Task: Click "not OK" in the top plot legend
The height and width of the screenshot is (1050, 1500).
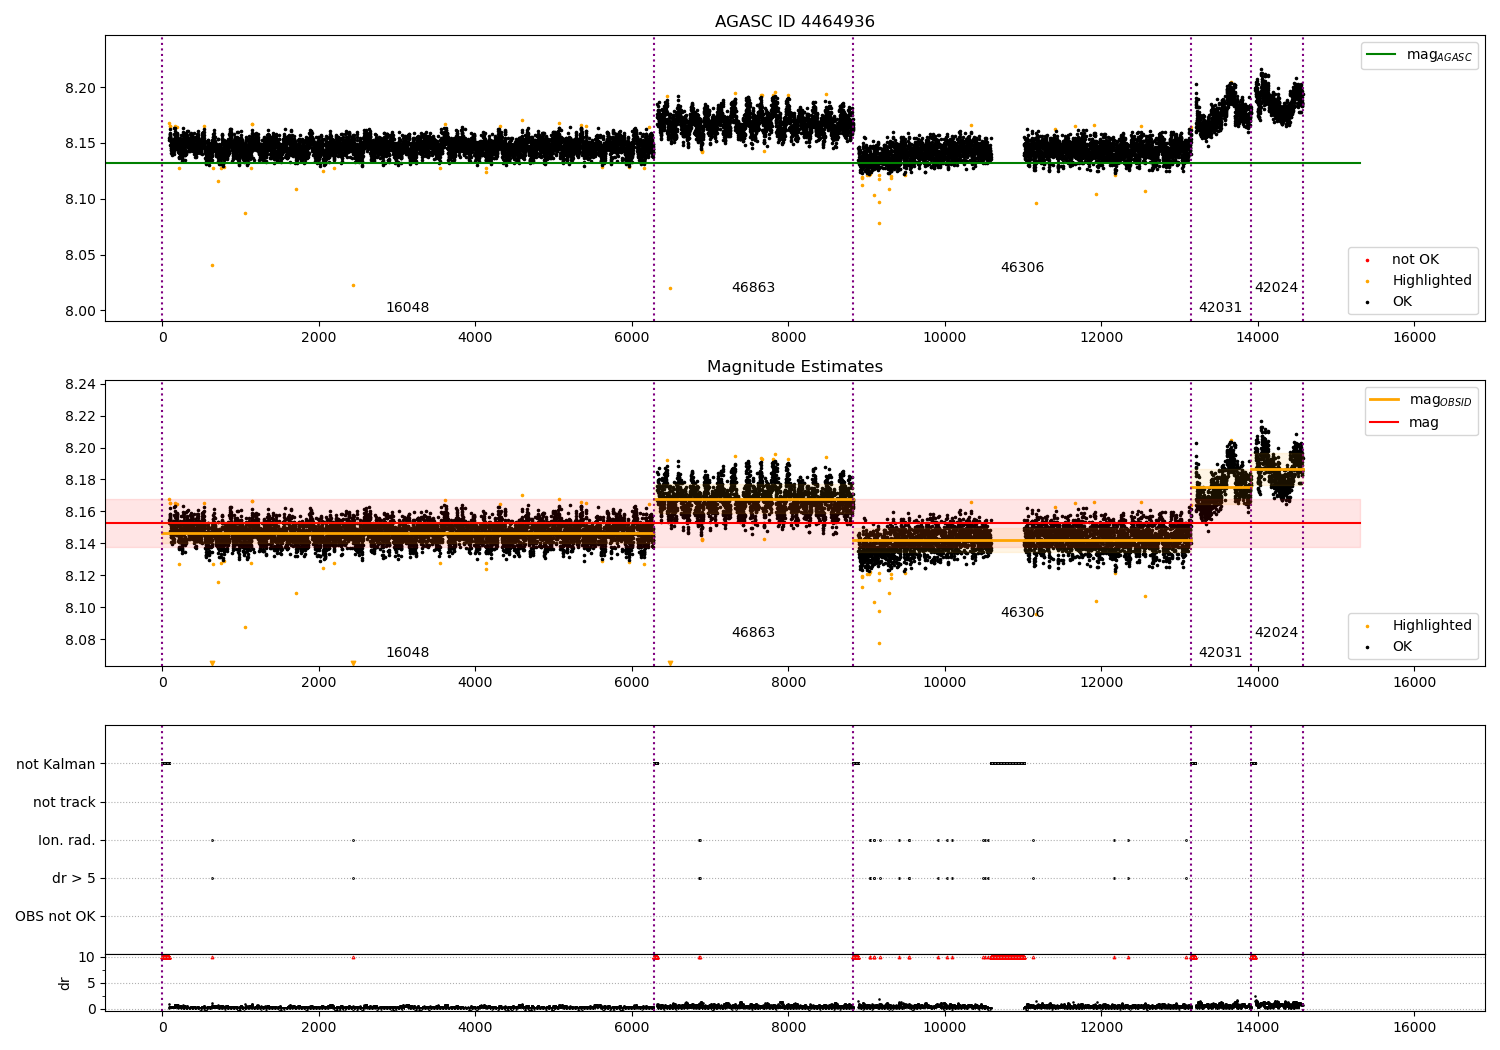Action: pyautogui.click(x=1415, y=260)
